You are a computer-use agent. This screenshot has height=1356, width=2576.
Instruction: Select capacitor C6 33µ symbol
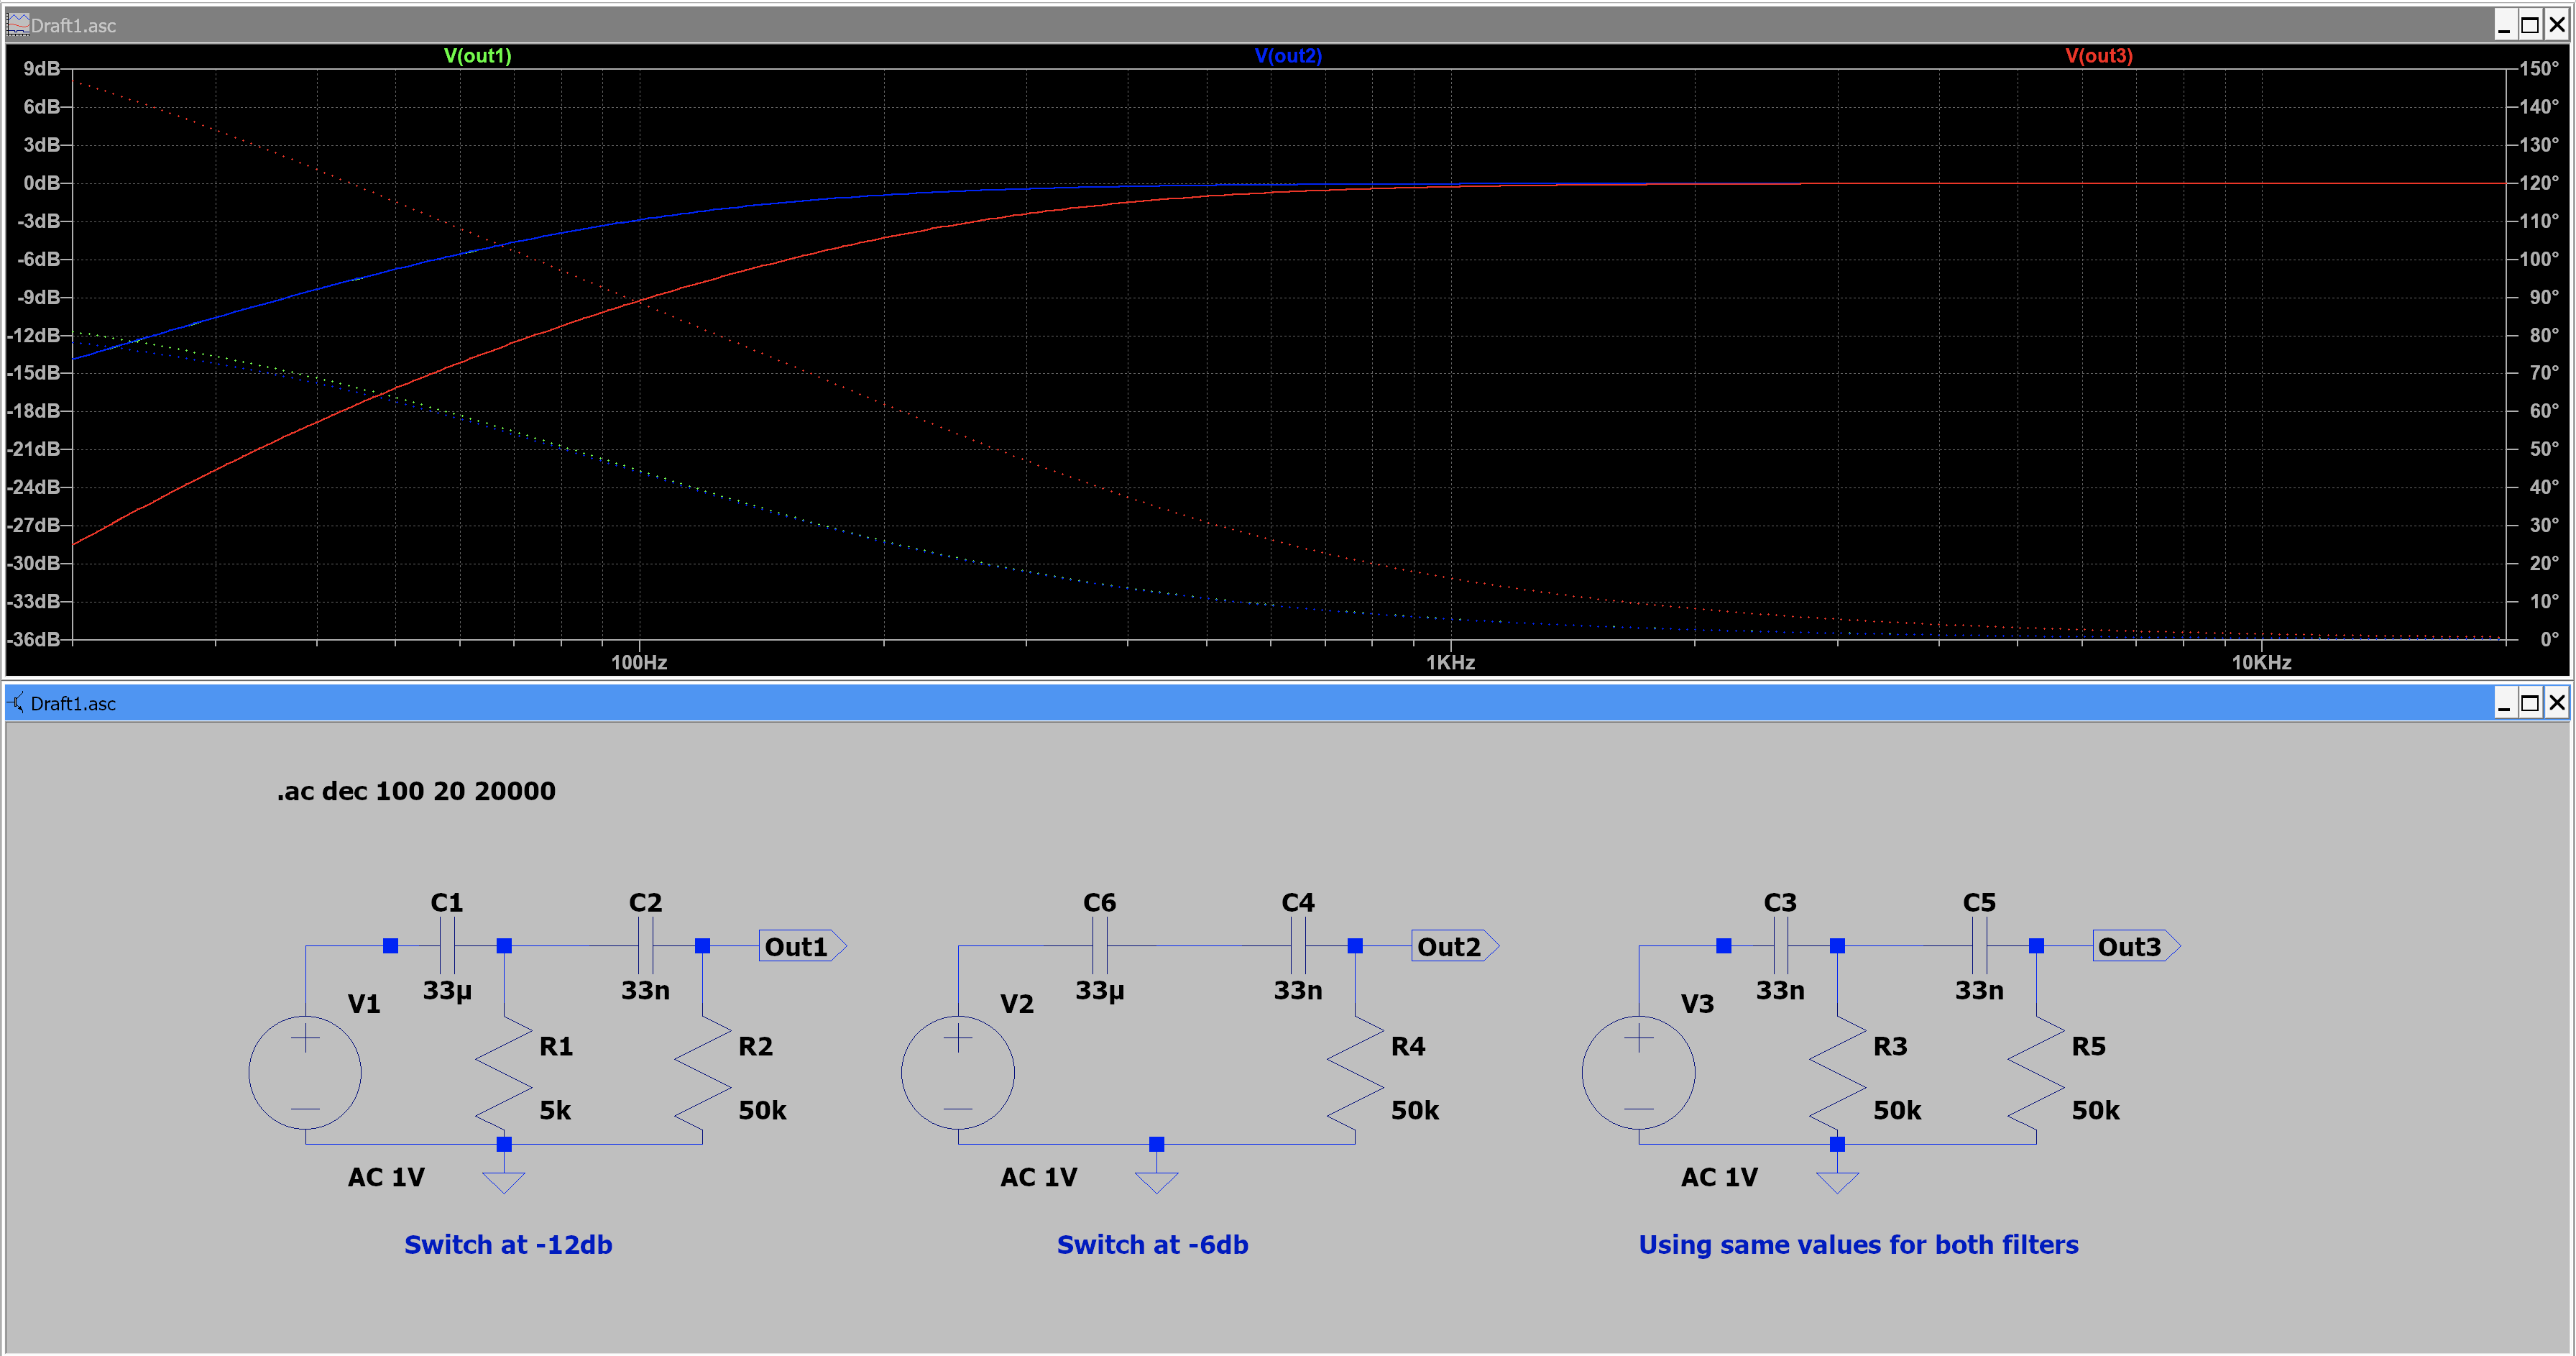click(1100, 946)
